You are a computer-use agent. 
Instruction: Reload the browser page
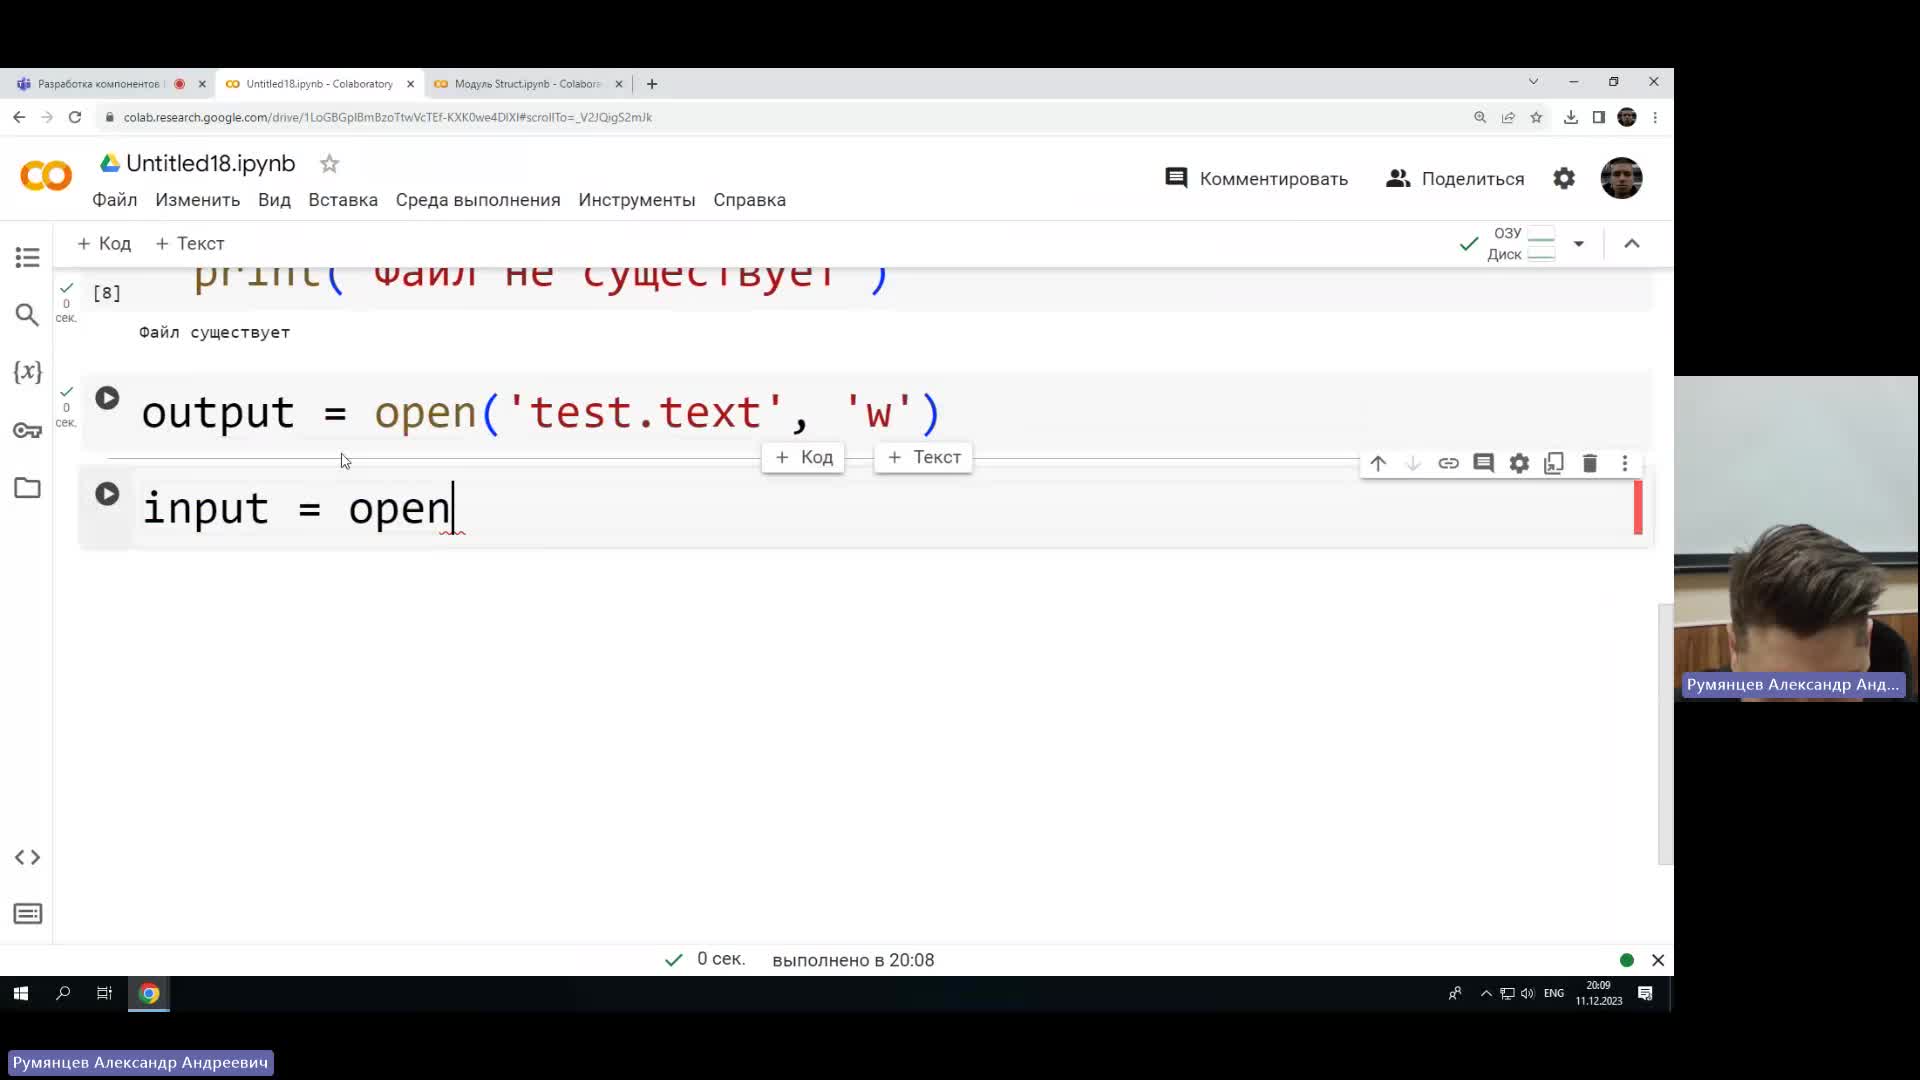(x=75, y=117)
